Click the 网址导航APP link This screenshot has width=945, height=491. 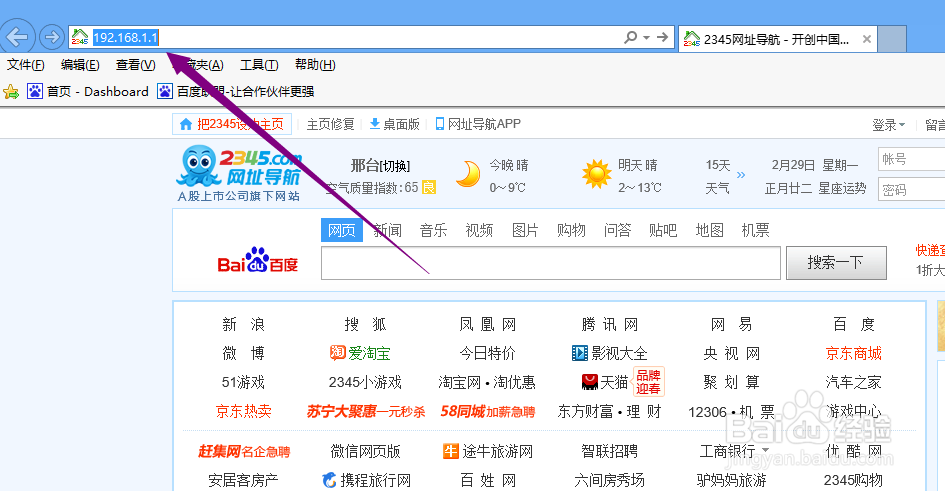(x=478, y=124)
